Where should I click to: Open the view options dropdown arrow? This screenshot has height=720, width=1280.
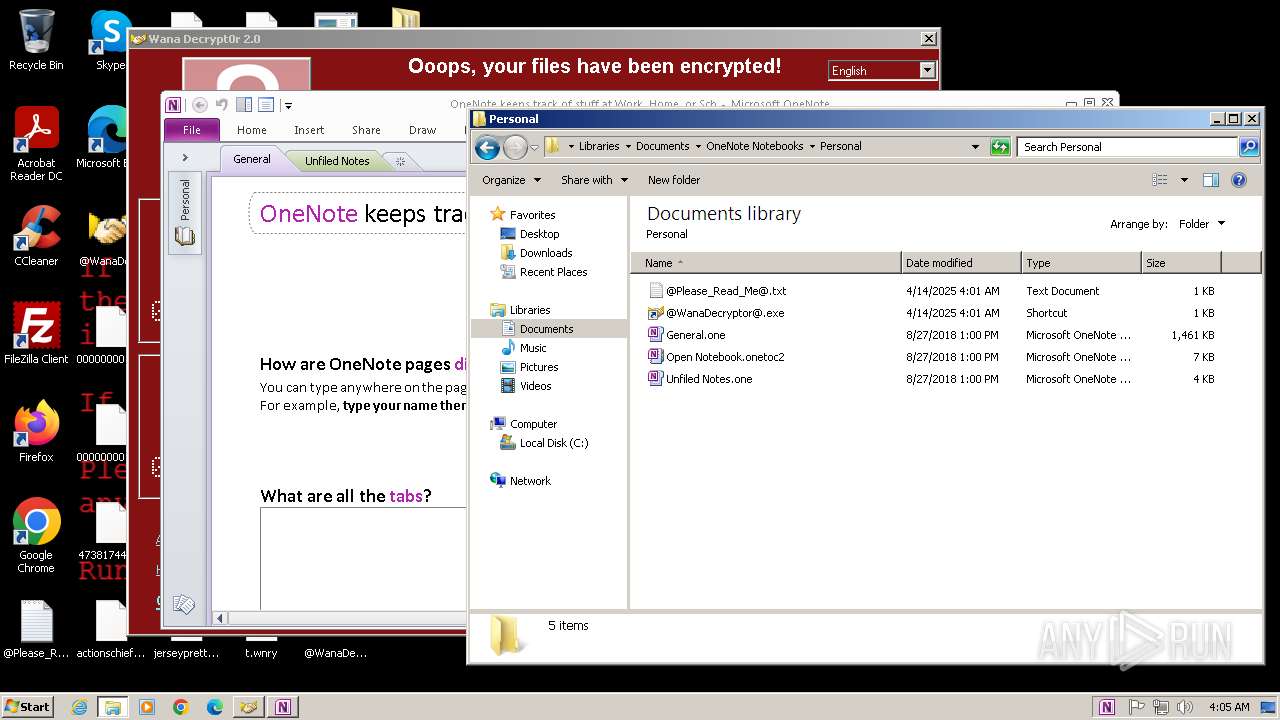click(x=1184, y=180)
